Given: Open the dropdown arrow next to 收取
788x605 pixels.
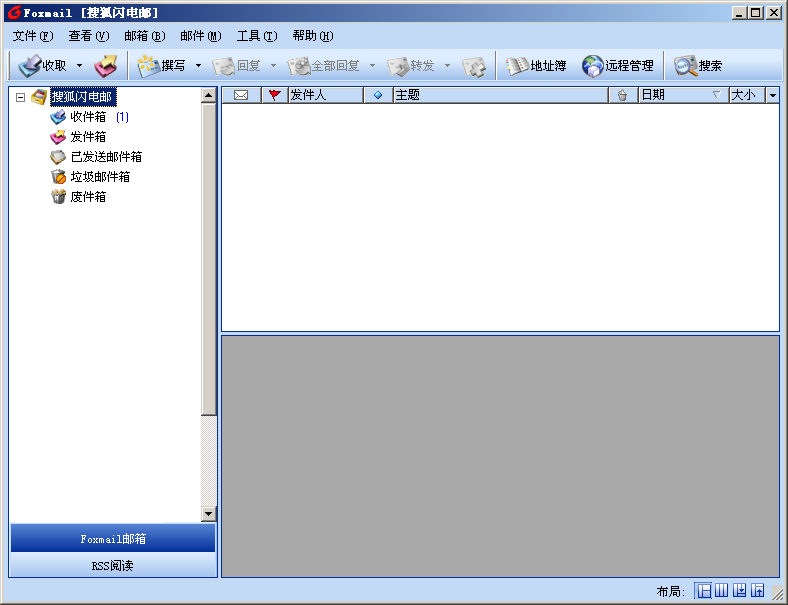Looking at the screenshot, I should 80,66.
